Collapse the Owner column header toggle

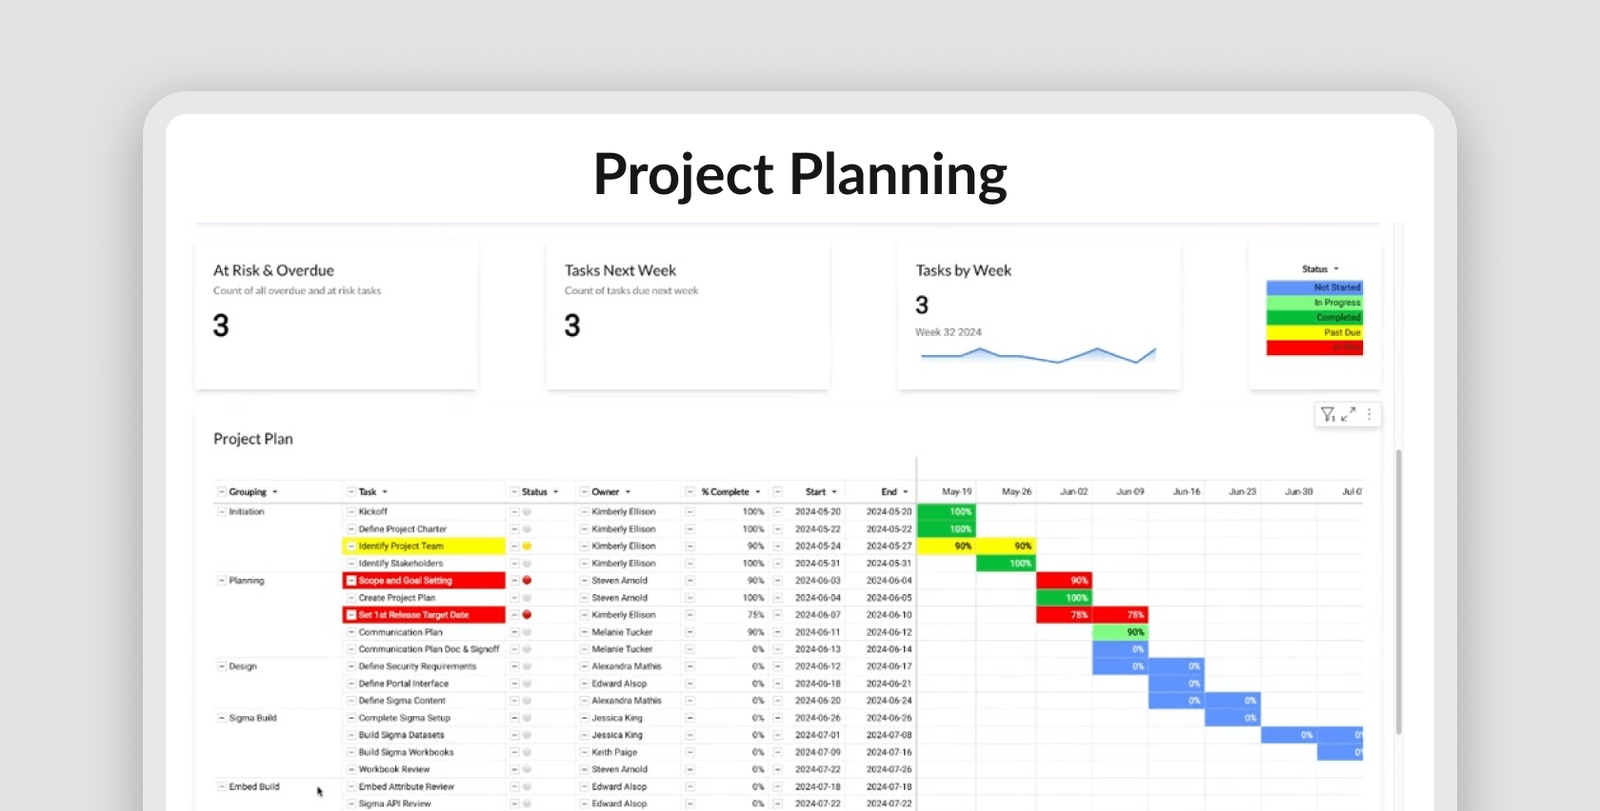coord(584,492)
